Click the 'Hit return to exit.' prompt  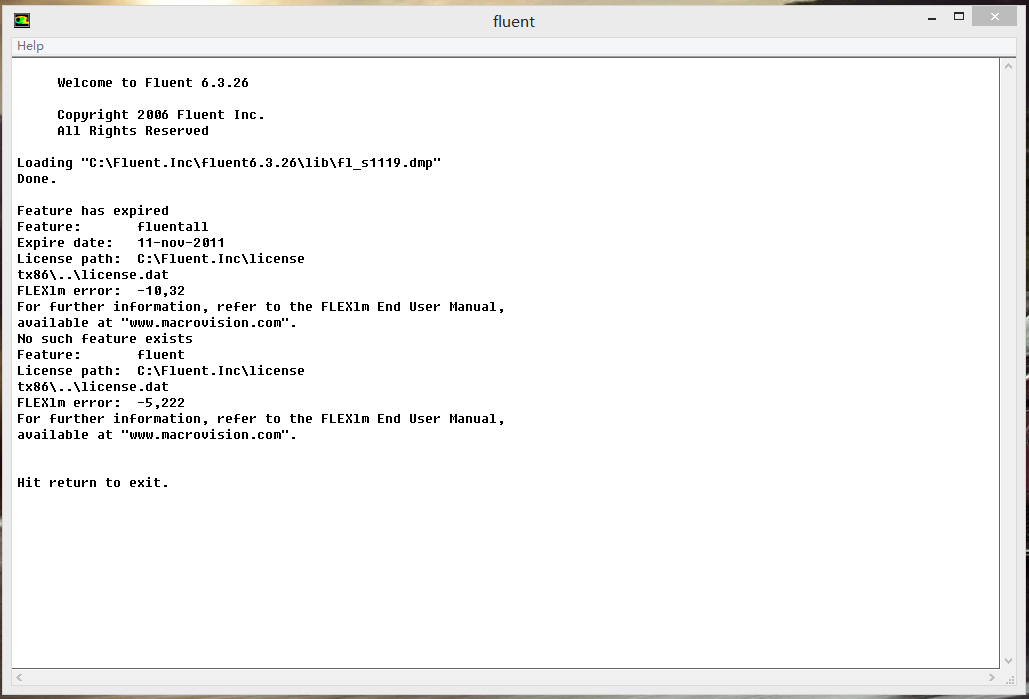coord(93,482)
